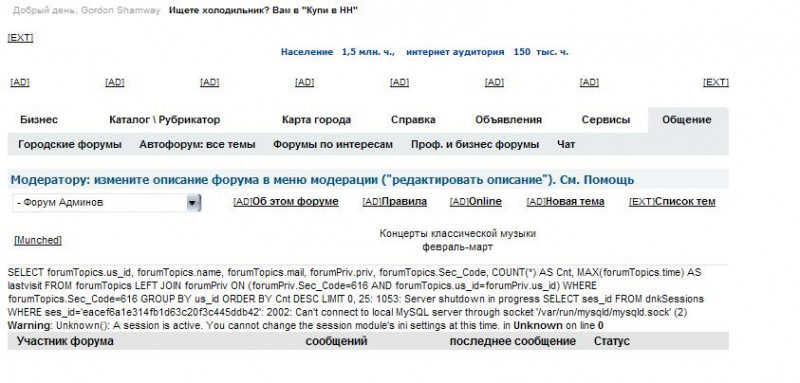Click the greeting Добрый день, Gordon Shamway
The width and height of the screenshot is (800, 383).
click(x=86, y=10)
